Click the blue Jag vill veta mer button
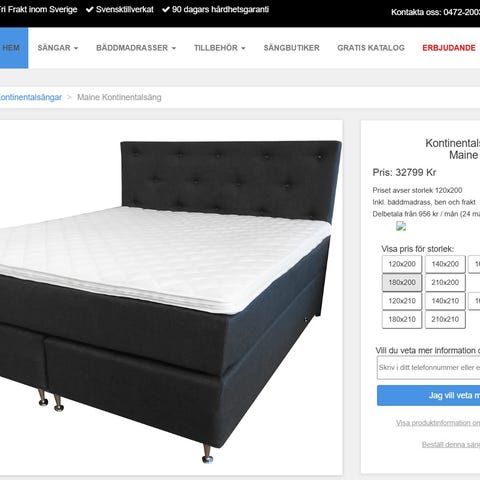Screen dimensions: 480x480 [x=428, y=396]
